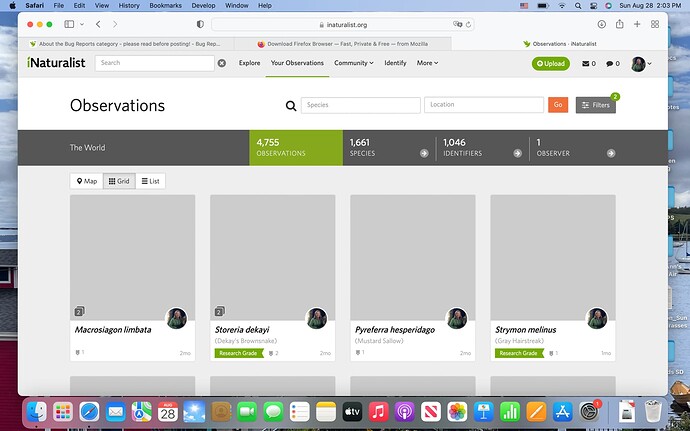This screenshot has width=690, height=431.
Task: Click Safari privacy shield icon
Action: [x=200, y=25]
